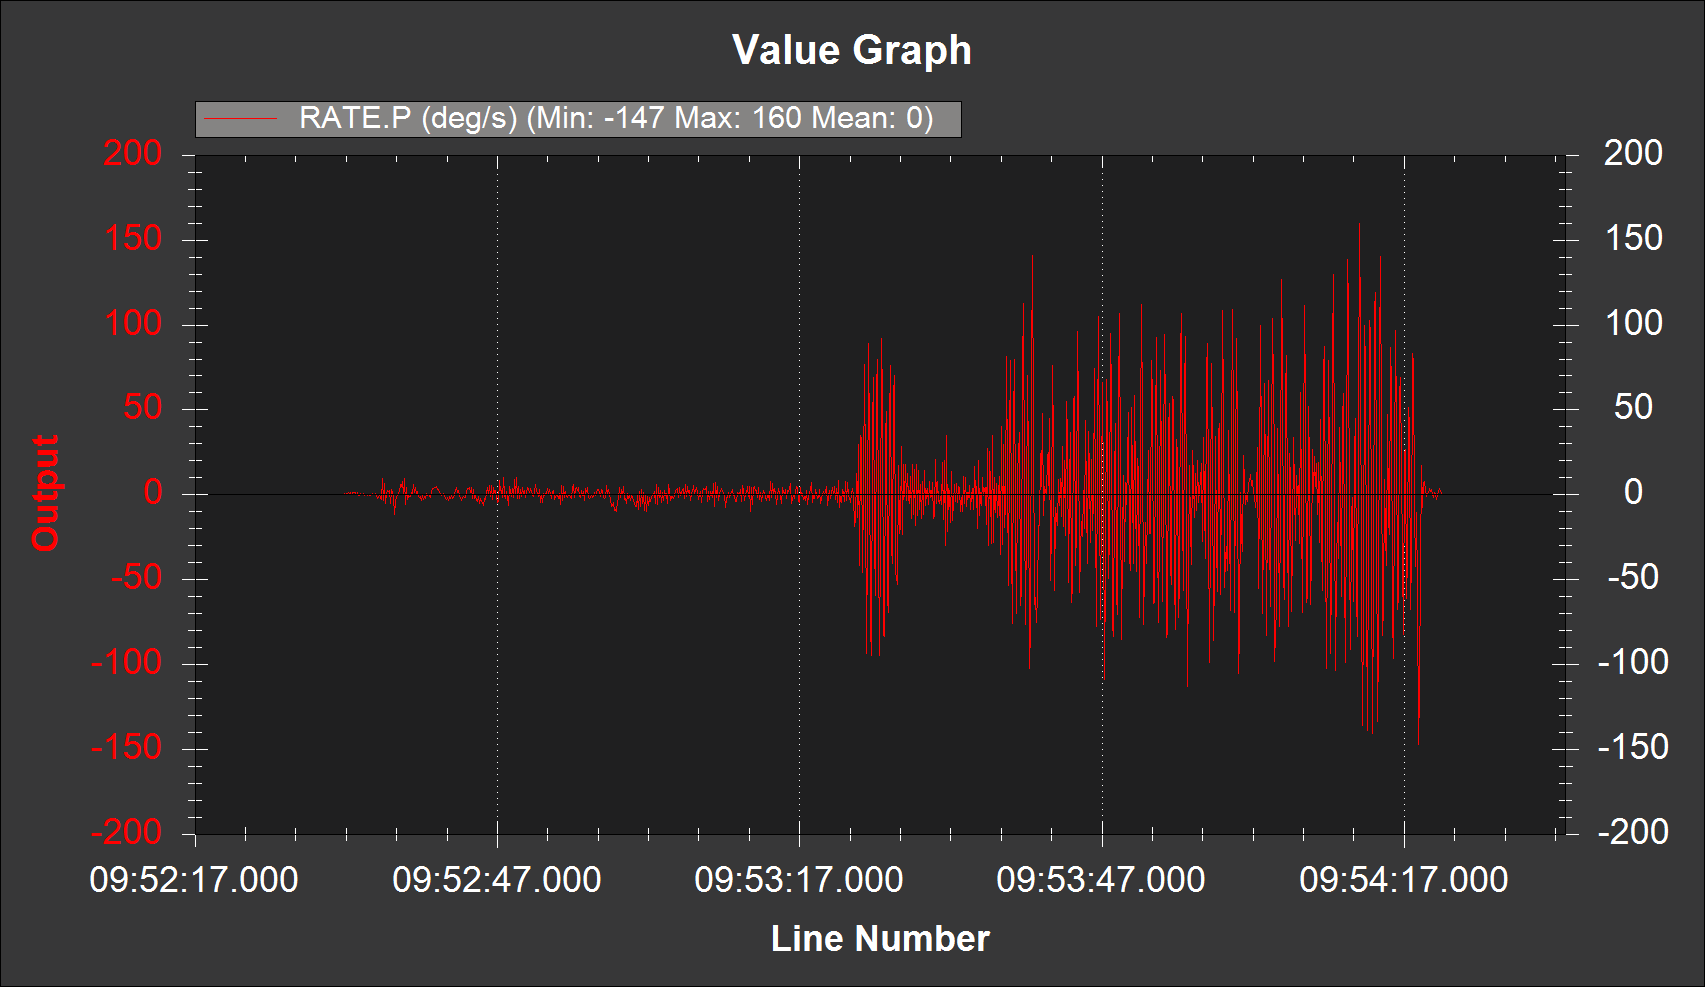The image size is (1705, 987).
Task: Click the white -150 right axis value
Action: click(x=1633, y=747)
